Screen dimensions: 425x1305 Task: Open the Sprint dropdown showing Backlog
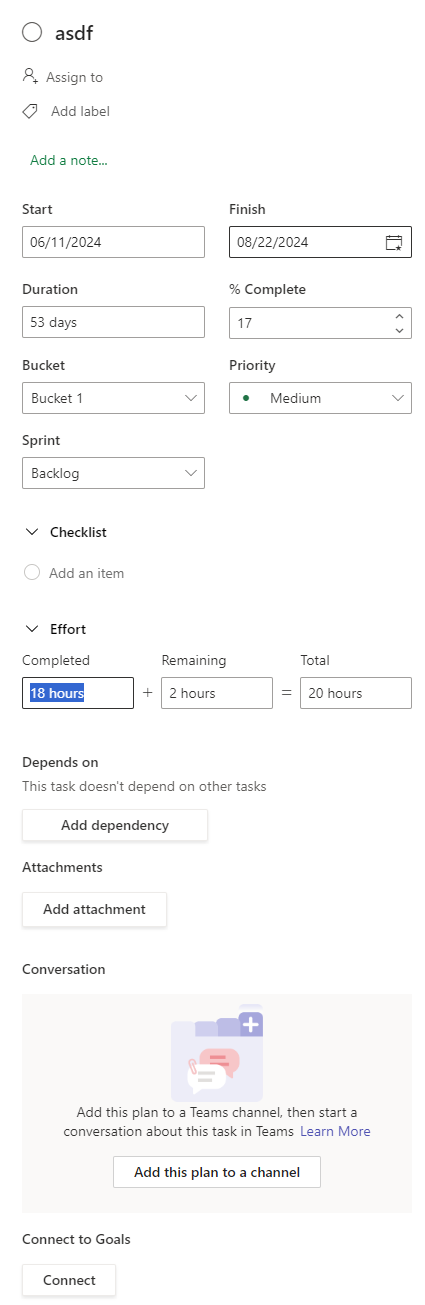pyautogui.click(x=113, y=474)
